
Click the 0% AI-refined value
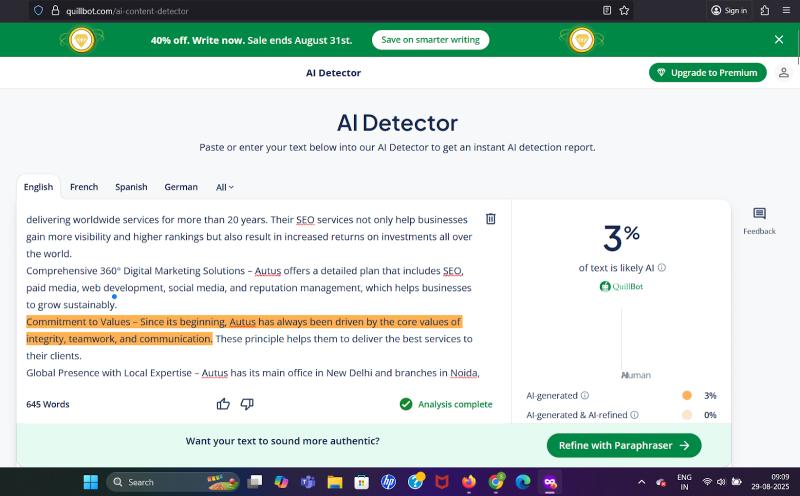pos(710,415)
